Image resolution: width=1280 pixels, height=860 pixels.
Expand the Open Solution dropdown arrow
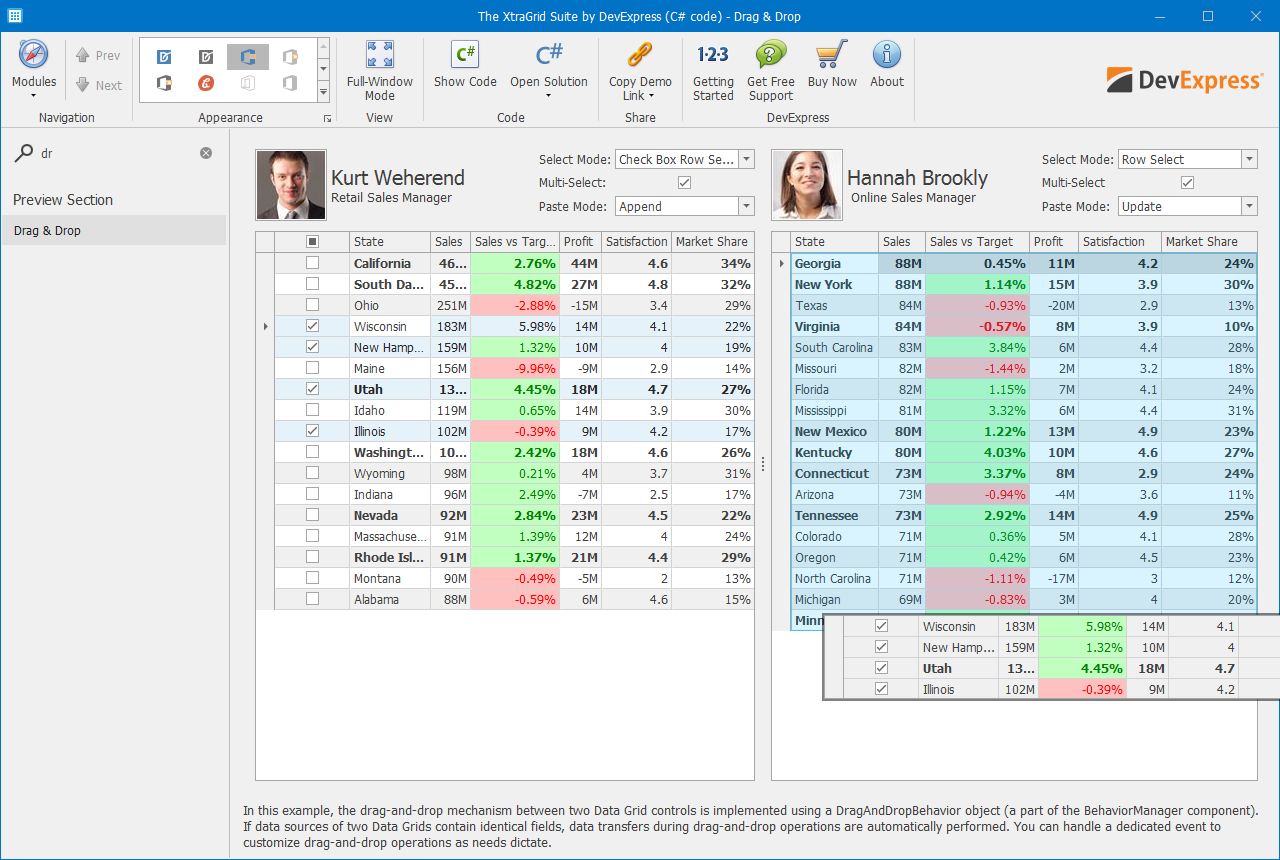point(549,96)
